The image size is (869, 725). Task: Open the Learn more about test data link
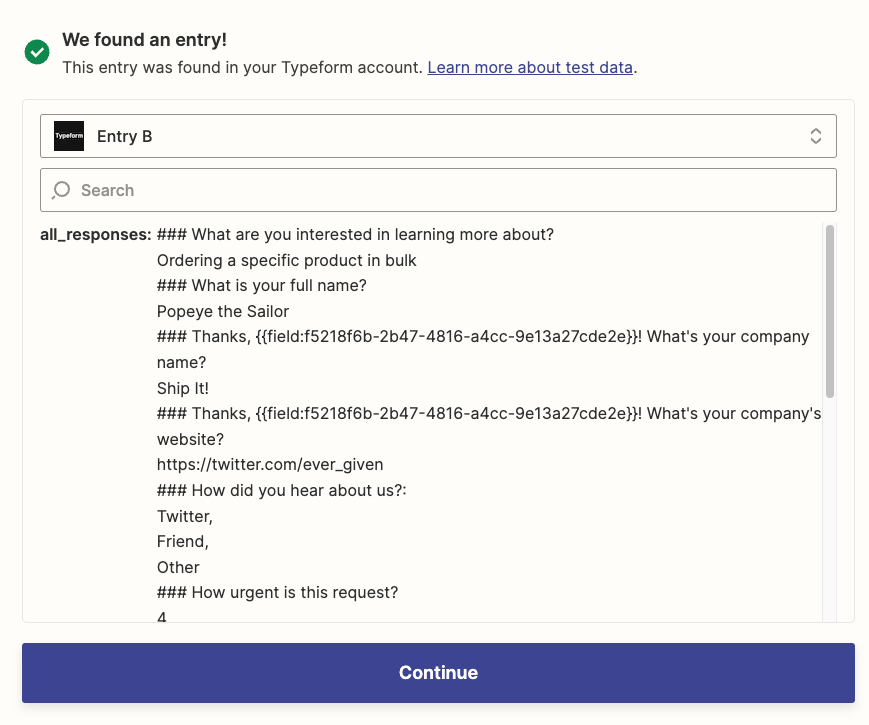pyautogui.click(x=530, y=68)
